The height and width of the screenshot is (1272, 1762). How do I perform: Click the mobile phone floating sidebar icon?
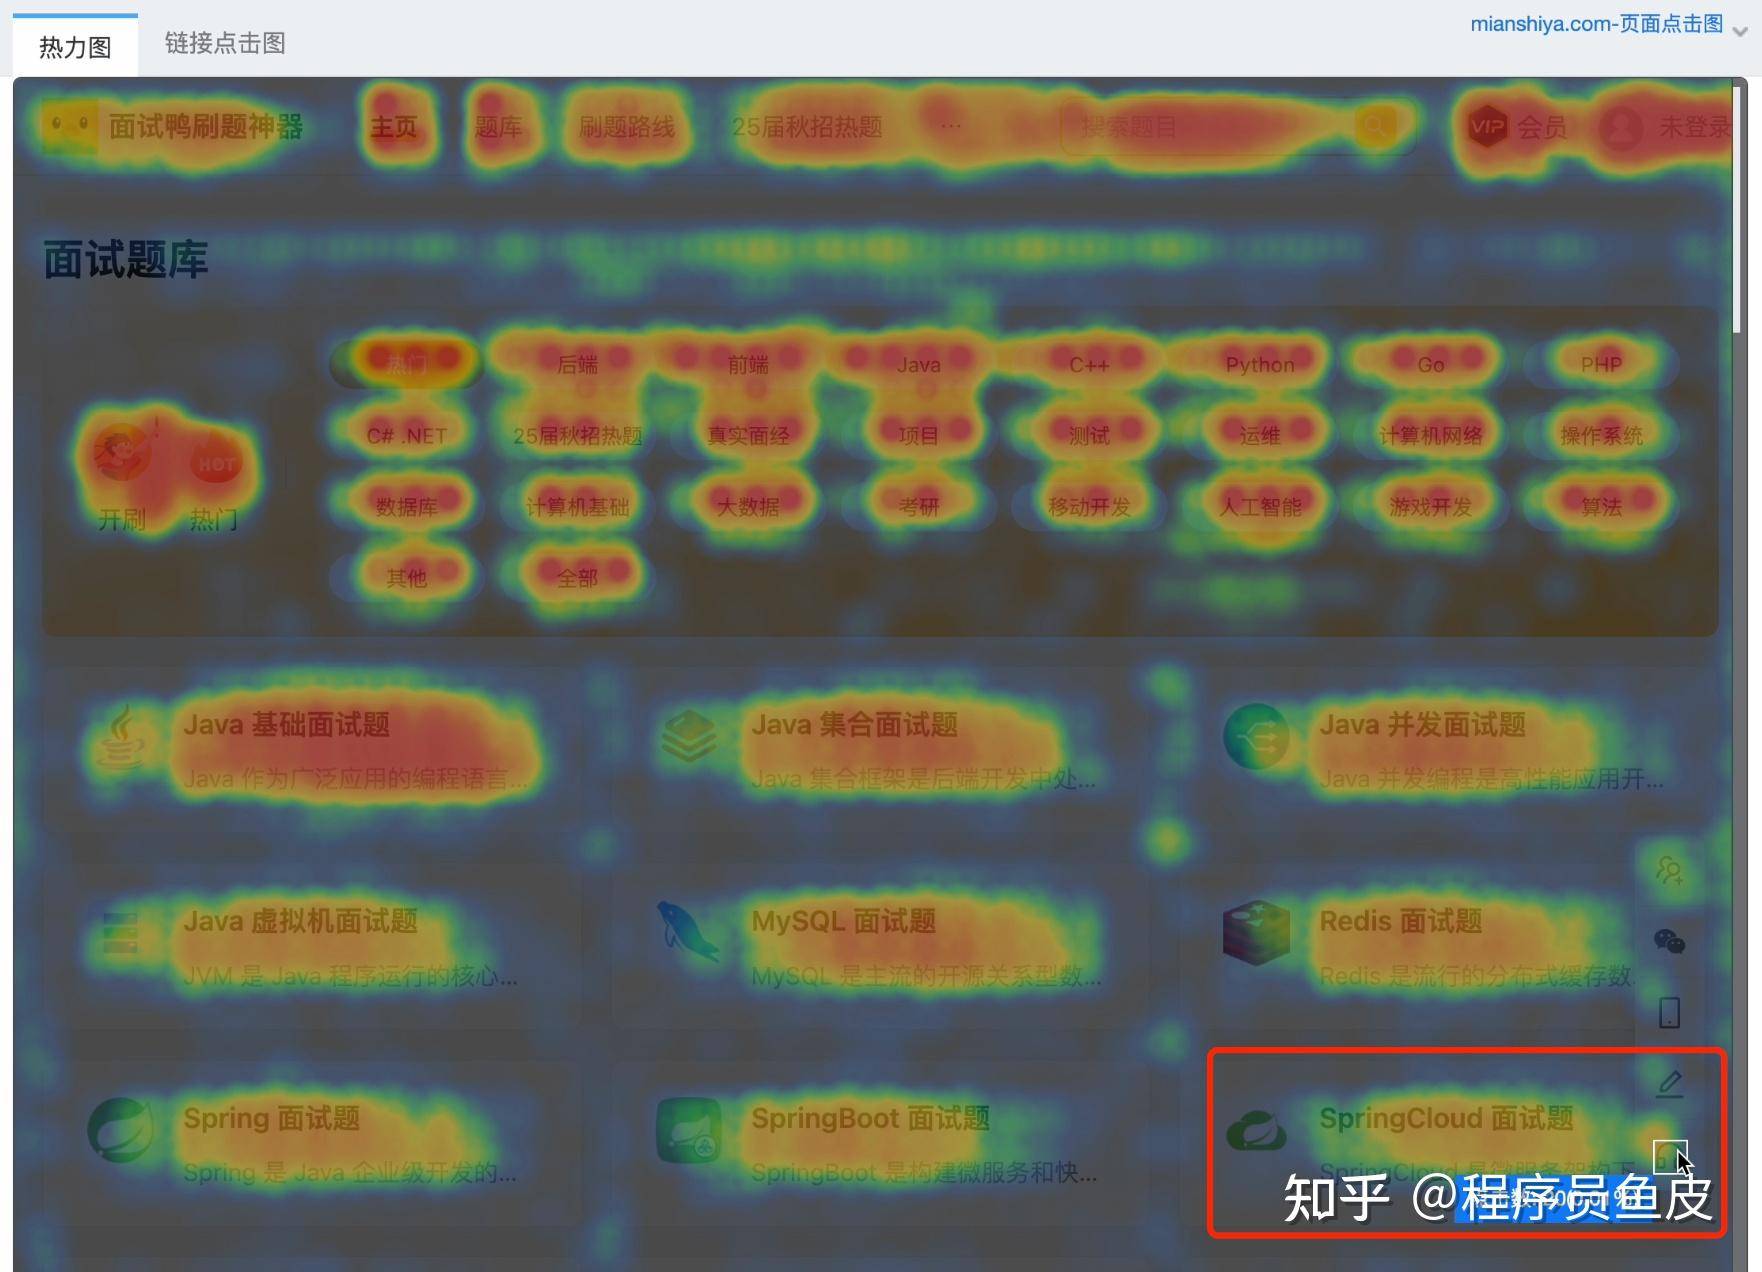1670,1012
